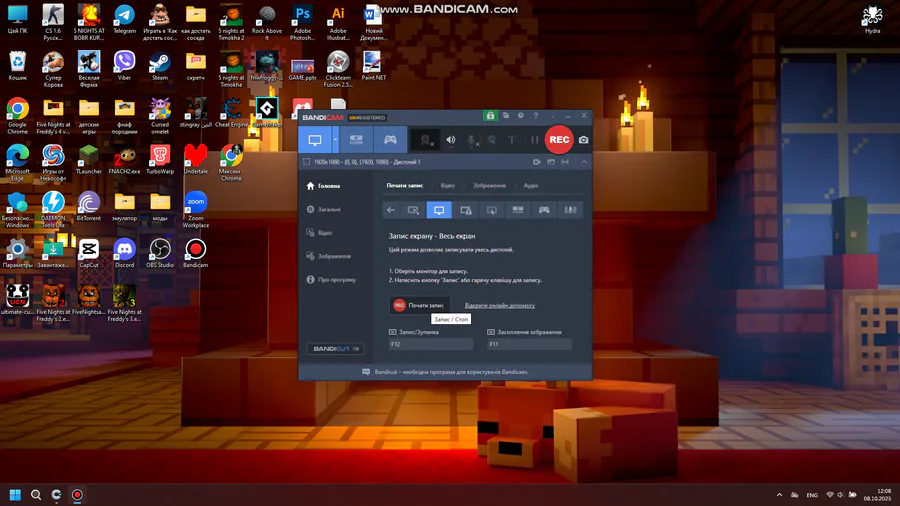
Task: Switch to the Аудіо tab
Action: pos(530,185)
